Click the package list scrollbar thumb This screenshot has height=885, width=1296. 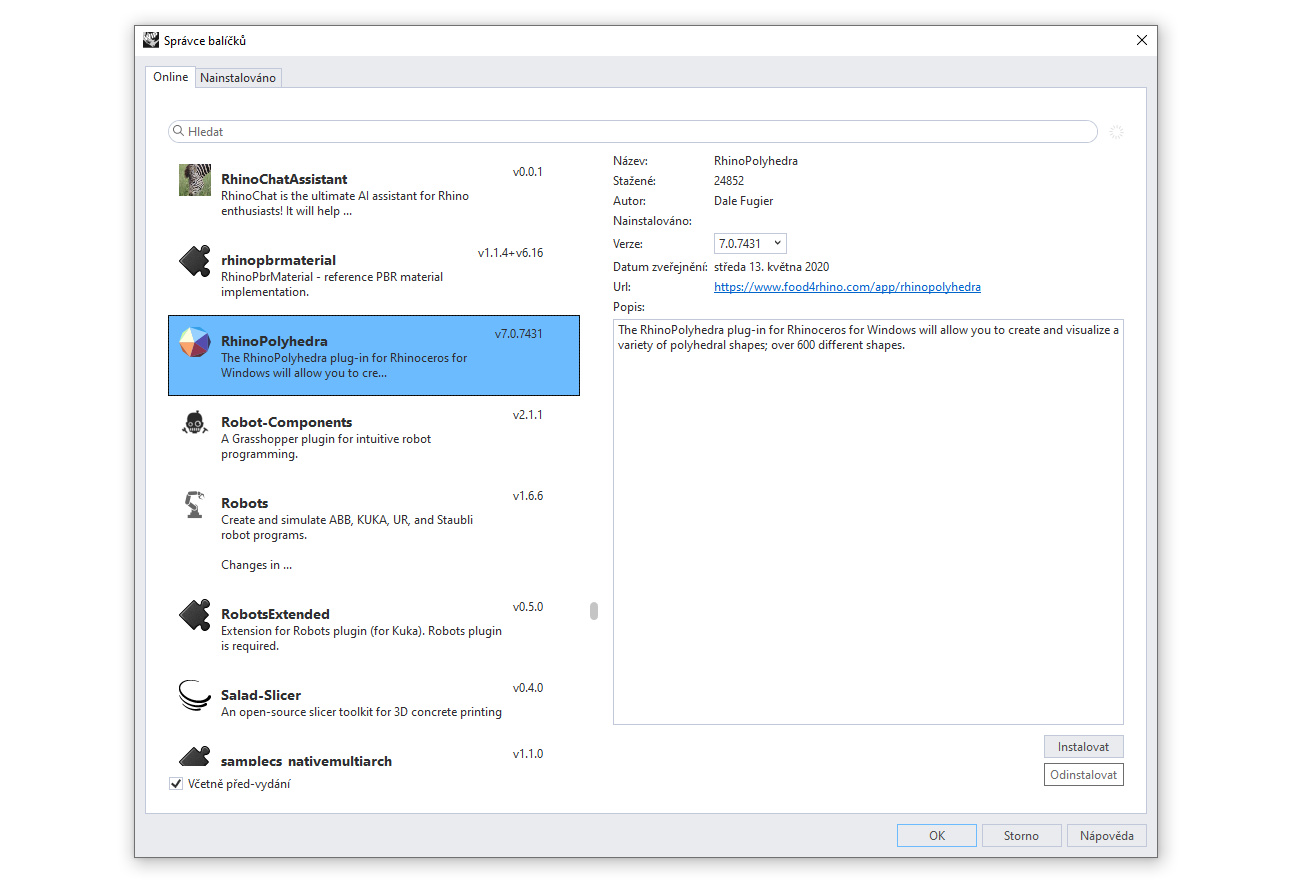[594, 611]
